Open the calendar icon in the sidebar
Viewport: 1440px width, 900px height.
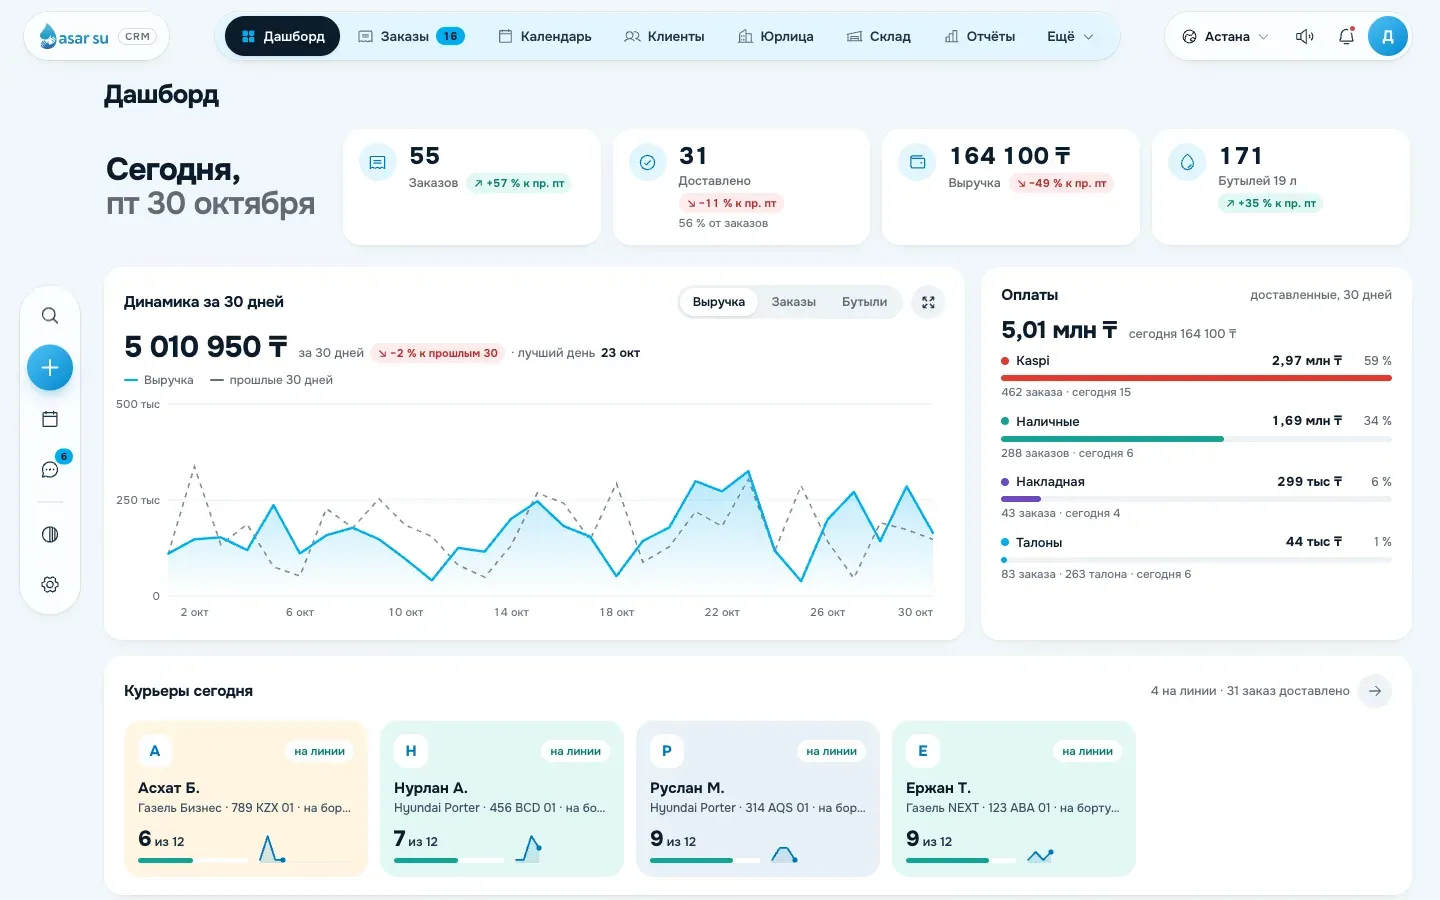tap(50, 419)
